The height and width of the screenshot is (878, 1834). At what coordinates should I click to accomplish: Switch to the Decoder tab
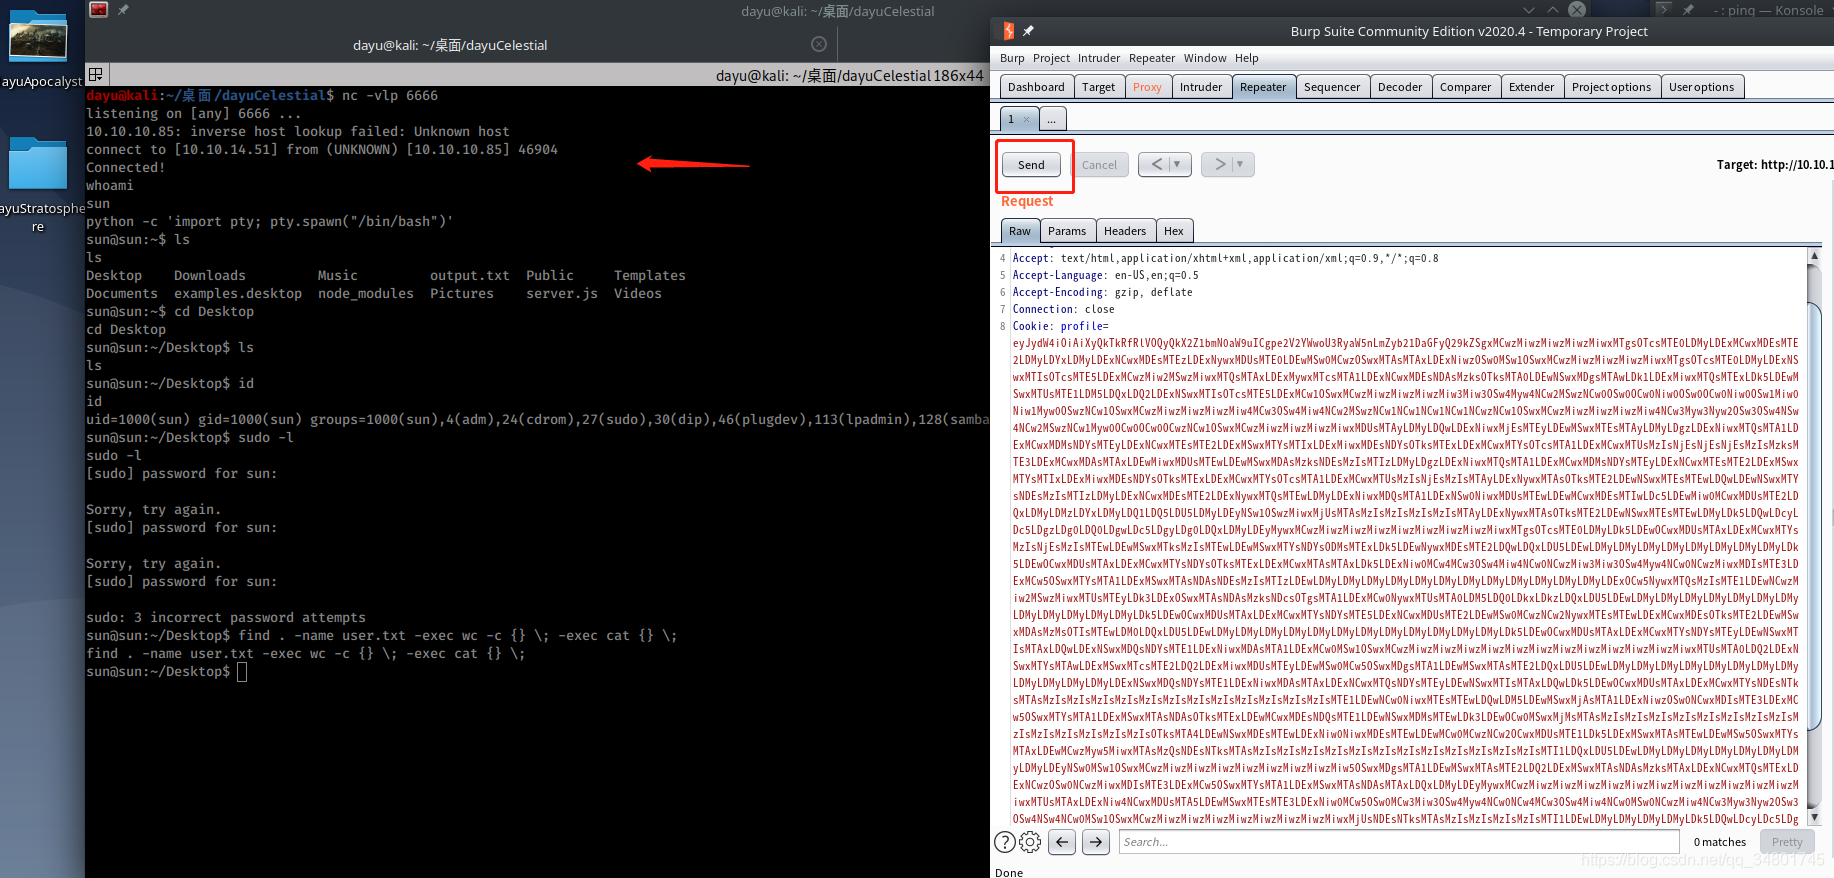coord(1399,87)
